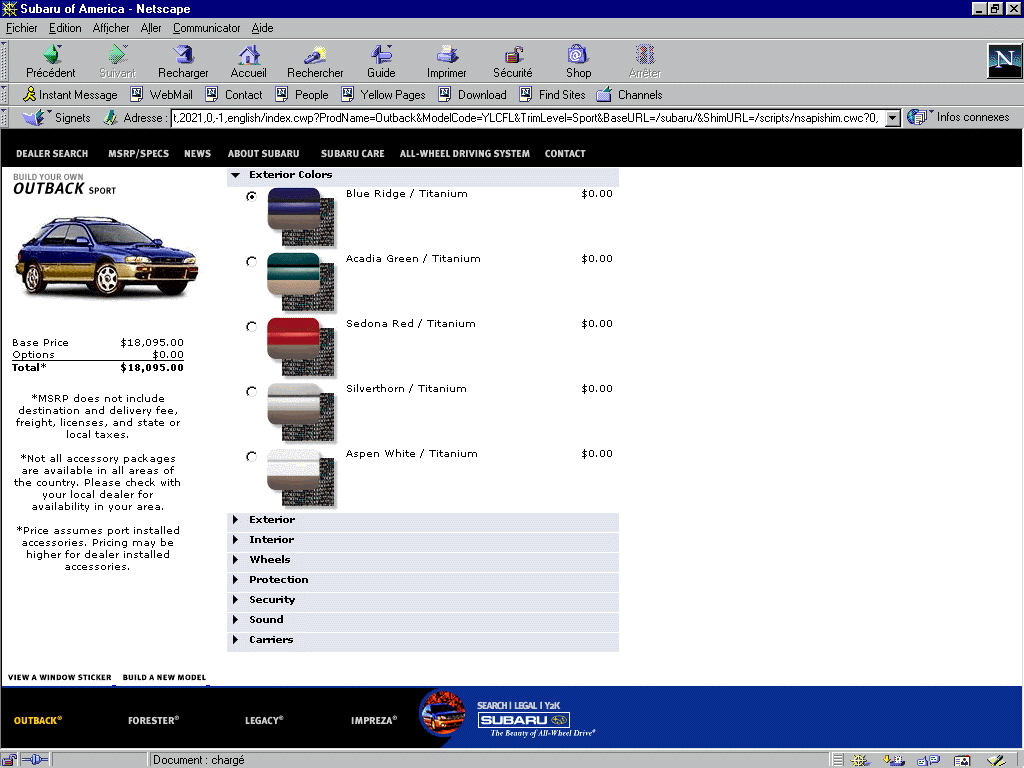Expand the Exterior options section
Screen dimensions: 1024x768
tap(235, 520)
